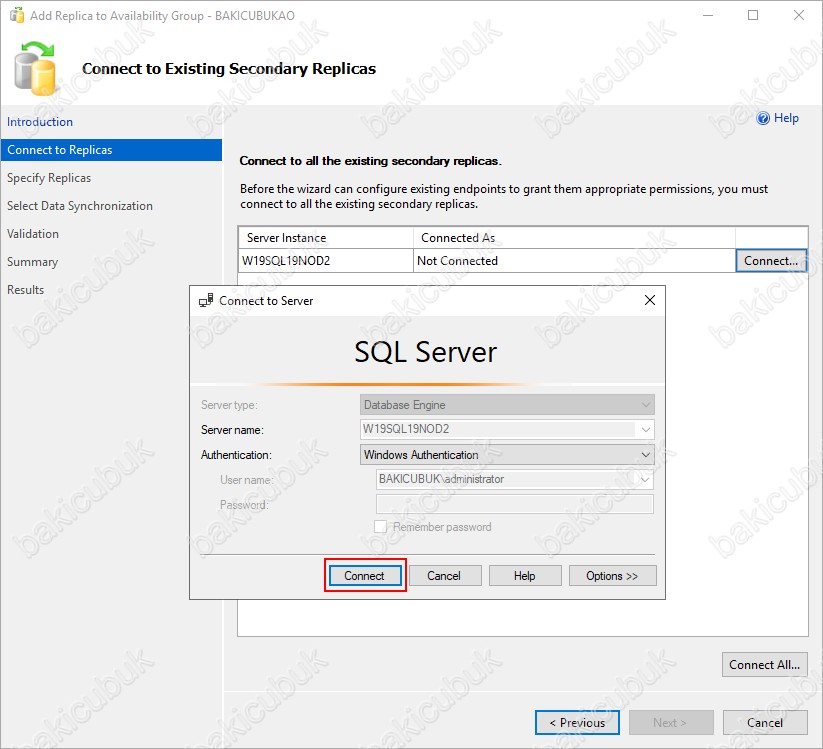Click the Connect button in the Connect to Server dialog
The height and width of the screenshot is (749, 823).
click(x=365, y=575)
